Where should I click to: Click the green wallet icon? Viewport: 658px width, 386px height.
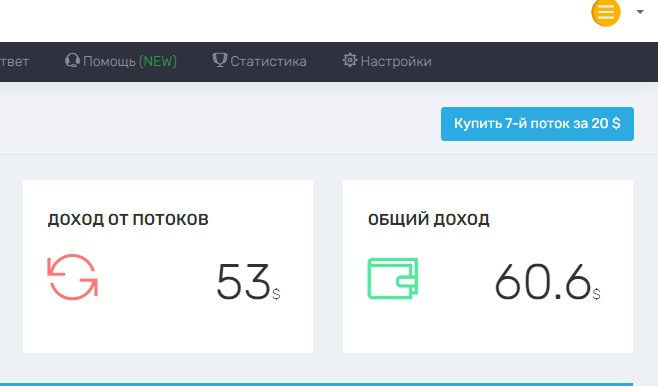[393, 278]
